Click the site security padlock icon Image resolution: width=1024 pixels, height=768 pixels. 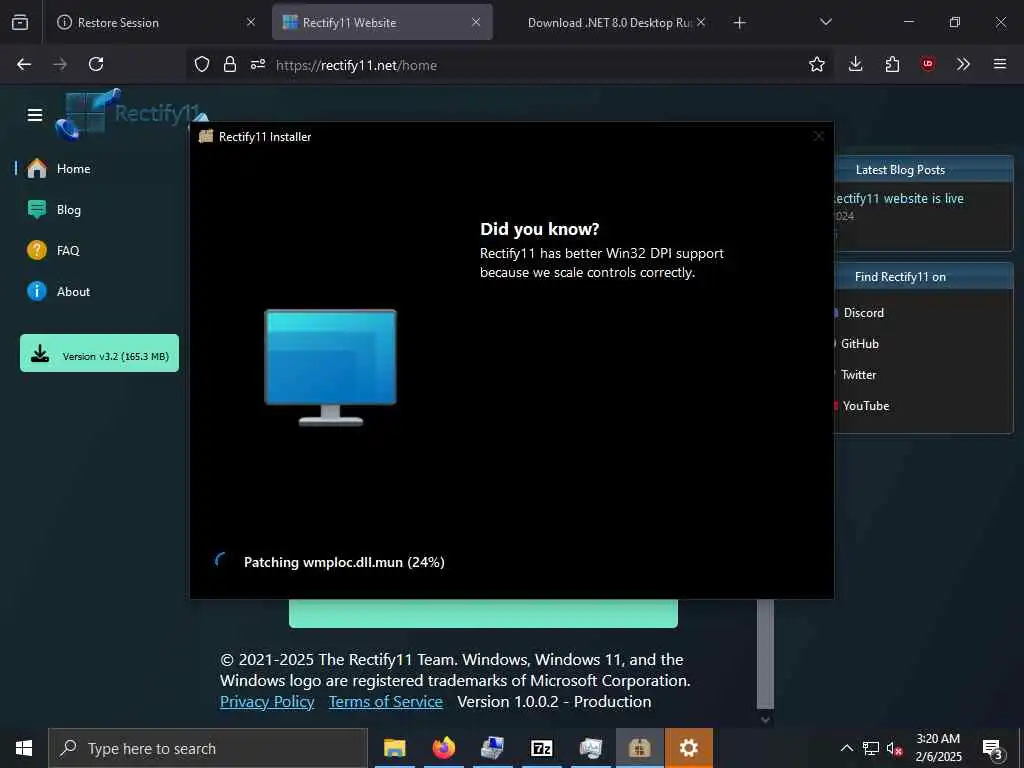230,64
